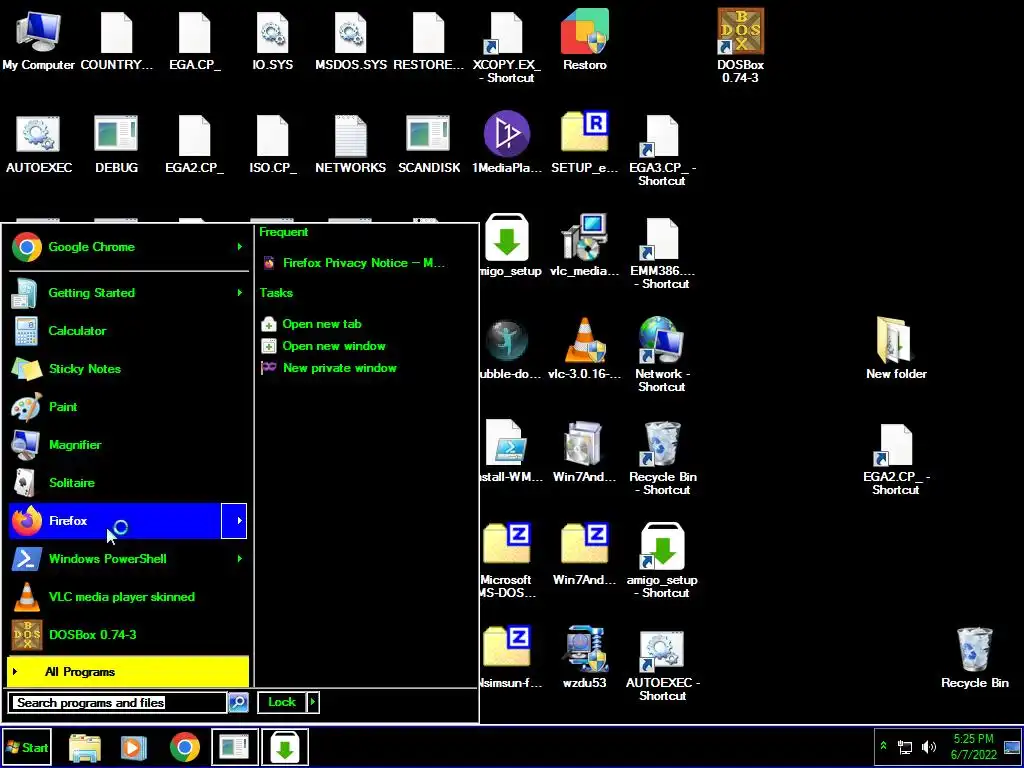Open the EMM386 - Shortcut icon
Screen dimensions: 1024x768
coord(662,252)
